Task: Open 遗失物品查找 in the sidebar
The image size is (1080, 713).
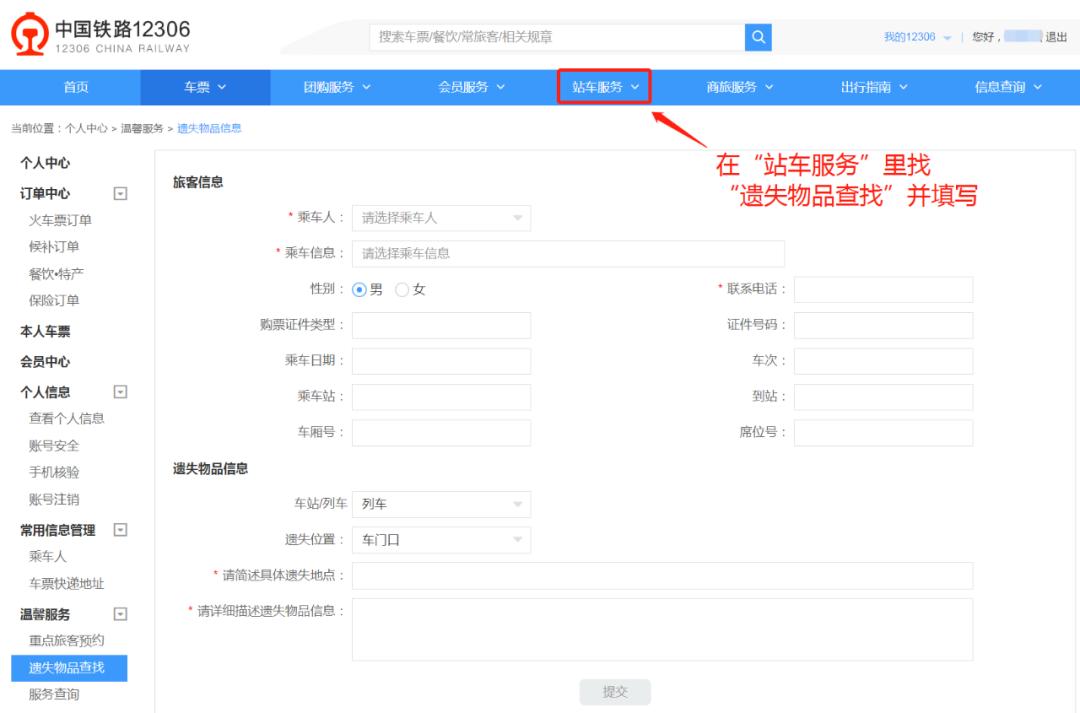Action: [66, 668]
